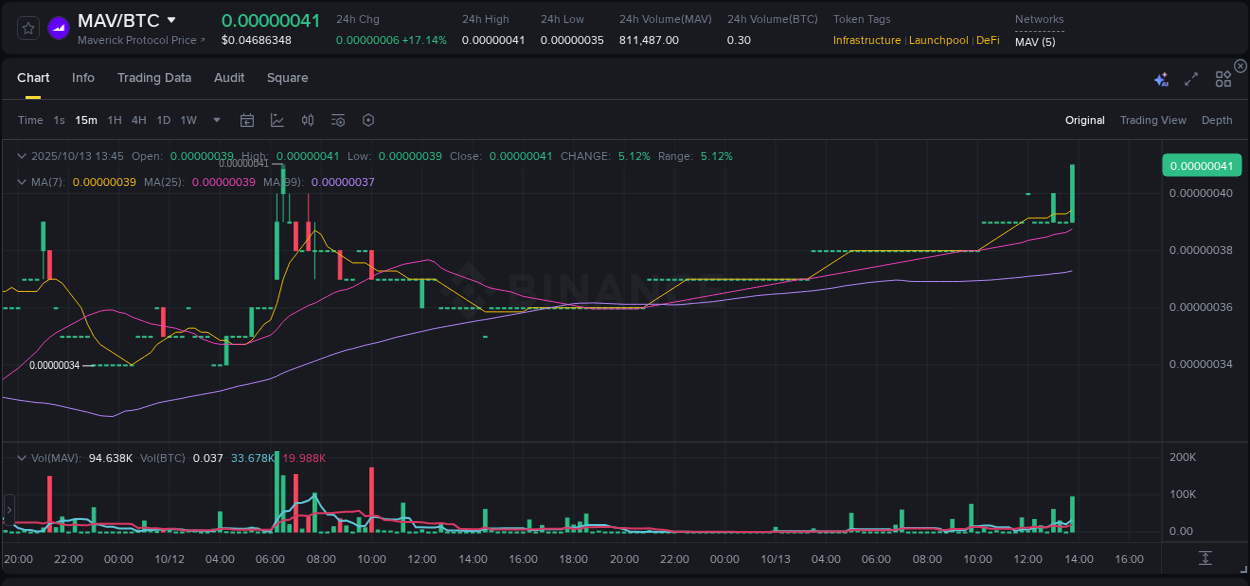The image size is (1250, 586).
Task: Collapse the MA indicator row
Action: pyautogui.click(x=21, y=182)
